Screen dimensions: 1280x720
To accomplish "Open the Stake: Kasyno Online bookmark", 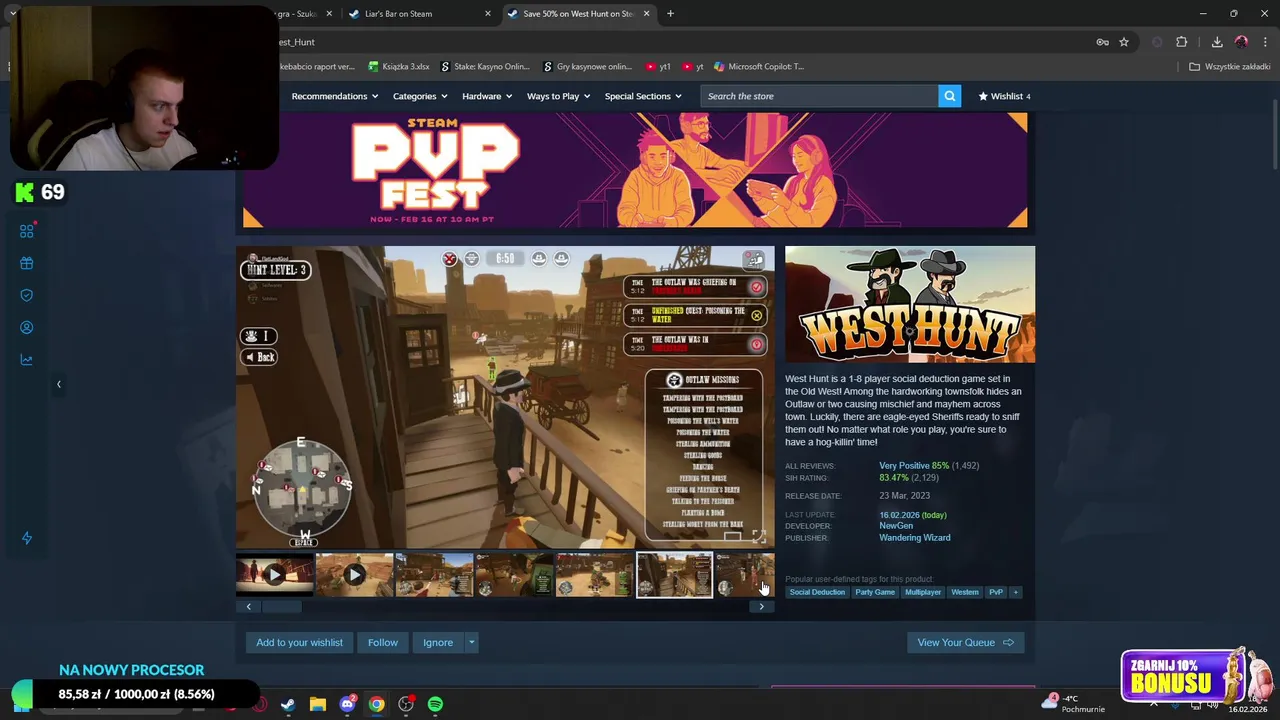I will point(485,67).
